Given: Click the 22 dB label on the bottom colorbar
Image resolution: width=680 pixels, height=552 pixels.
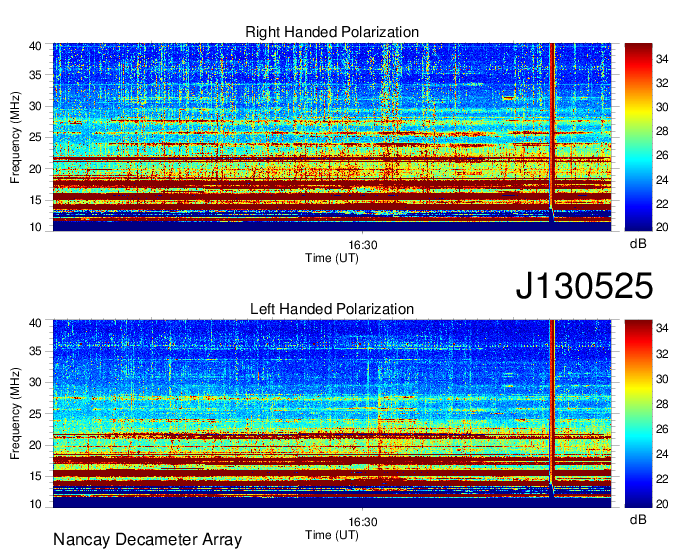Looking at the screenshot, I should (662, 479).
